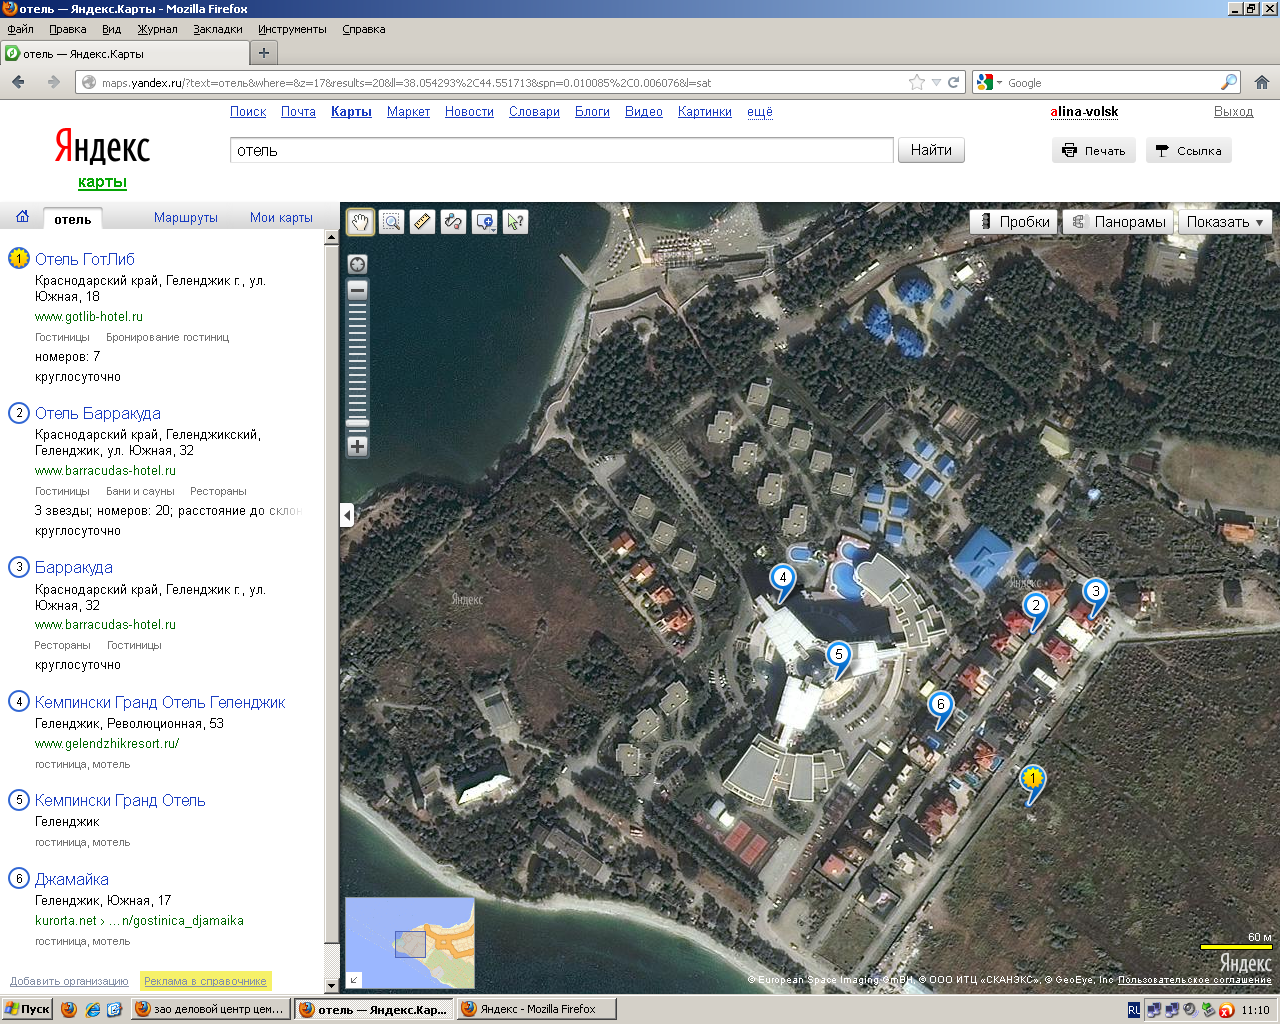1280x1024 pixels.
Task: Open the Закладки menu
Action: tap(218, 29)
